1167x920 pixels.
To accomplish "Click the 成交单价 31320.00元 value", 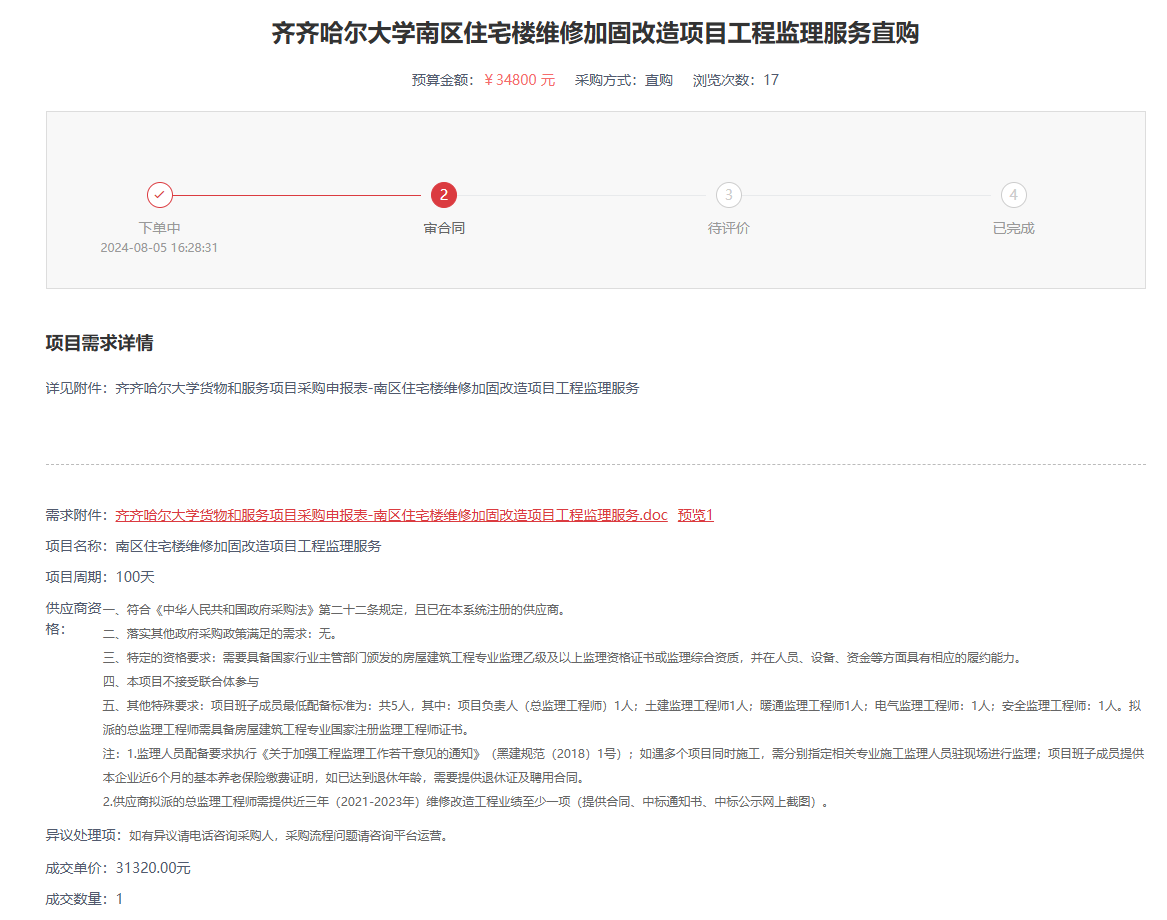I will (x=152, y=868).
